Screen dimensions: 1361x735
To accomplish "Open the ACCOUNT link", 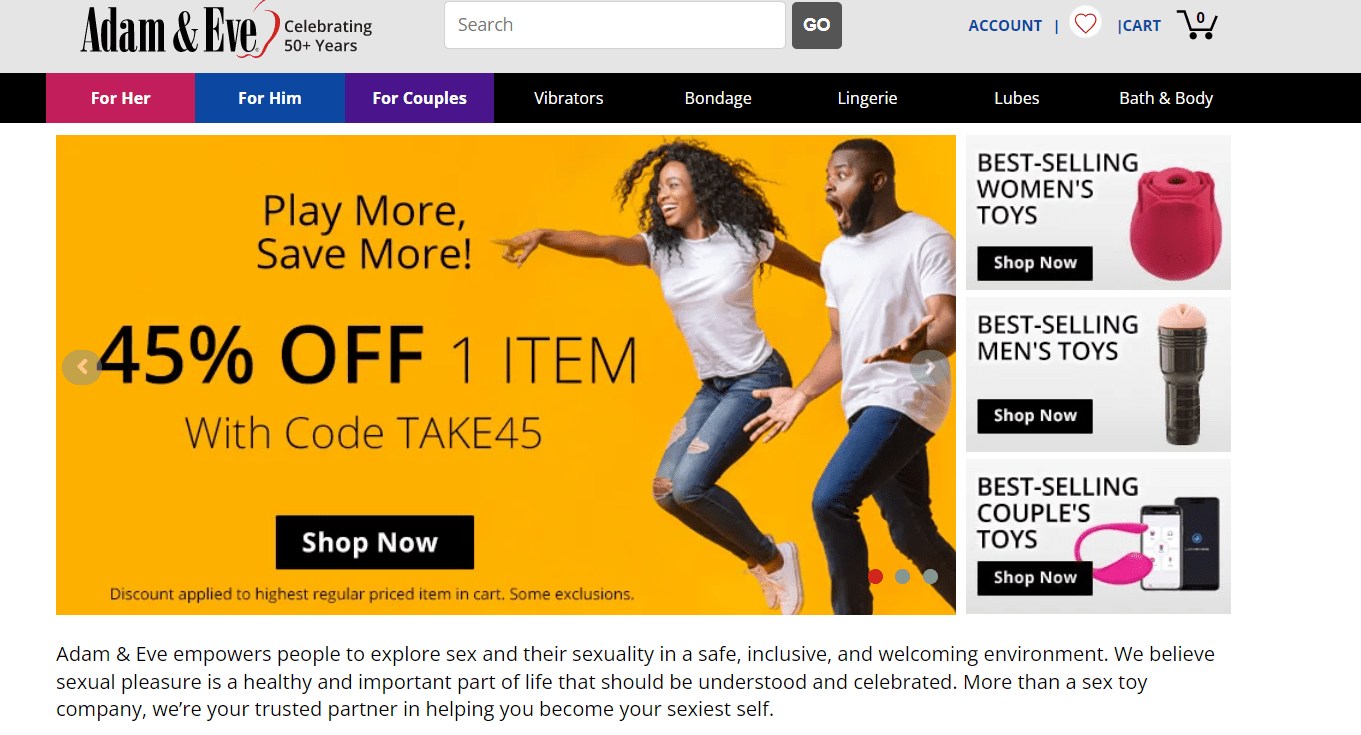I will click(x=1005, y=26).
